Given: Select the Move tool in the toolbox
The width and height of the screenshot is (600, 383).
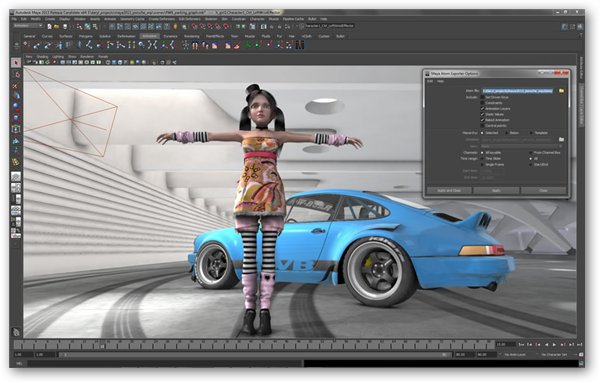Looking at the screenshot, I should point(16,96).
